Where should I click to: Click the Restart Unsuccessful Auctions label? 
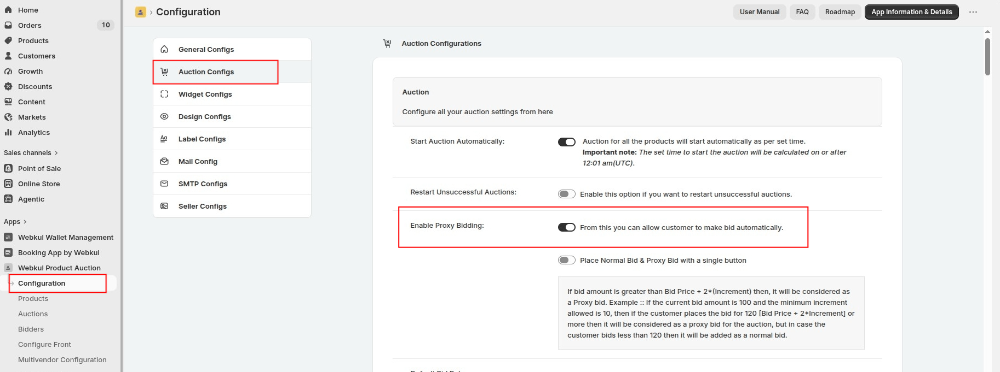point(463,192)
